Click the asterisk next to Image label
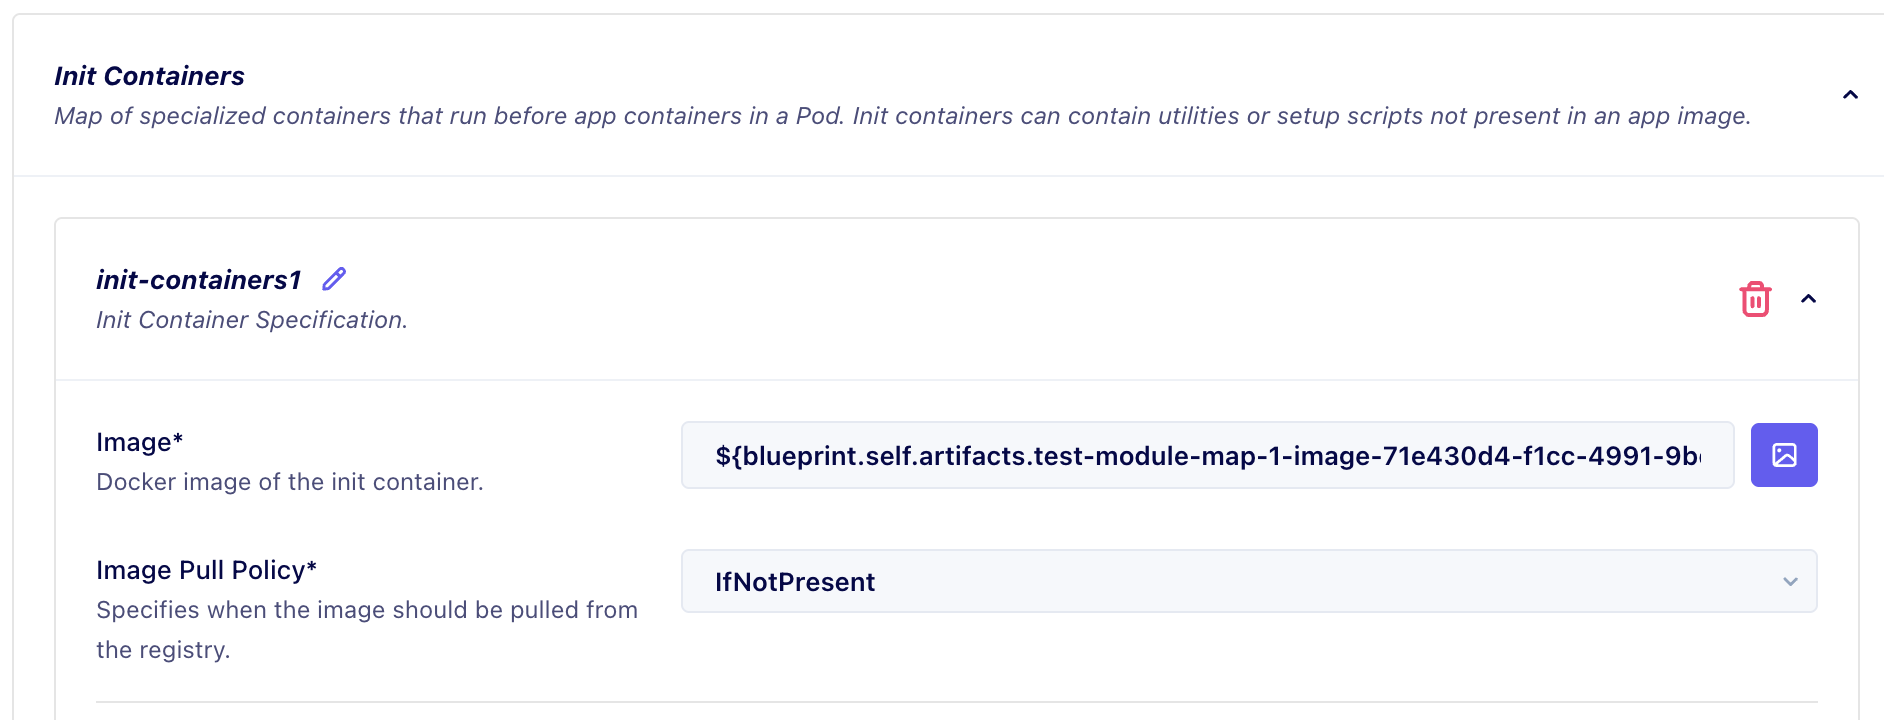Image resolution: width=1884 pixels, height=720 pixels. point(178,439)
